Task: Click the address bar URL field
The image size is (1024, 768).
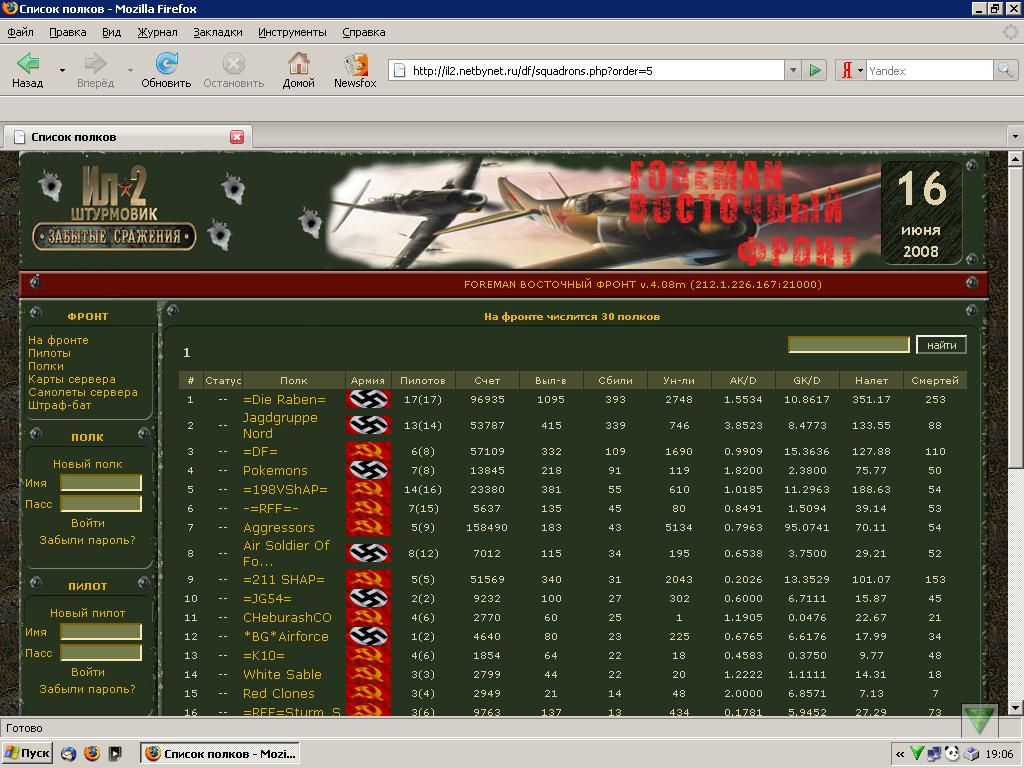Action: click(588, 70)
